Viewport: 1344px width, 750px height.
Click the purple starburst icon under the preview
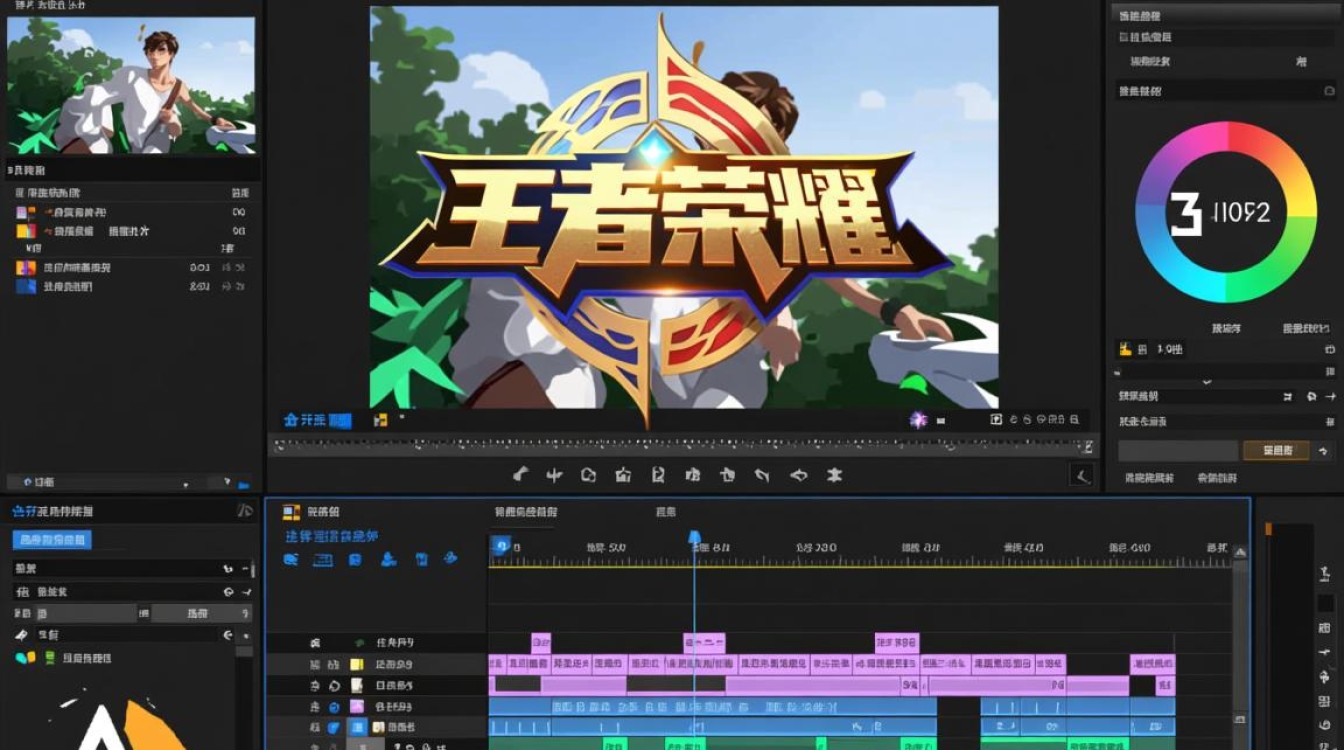tap(918, 420)
